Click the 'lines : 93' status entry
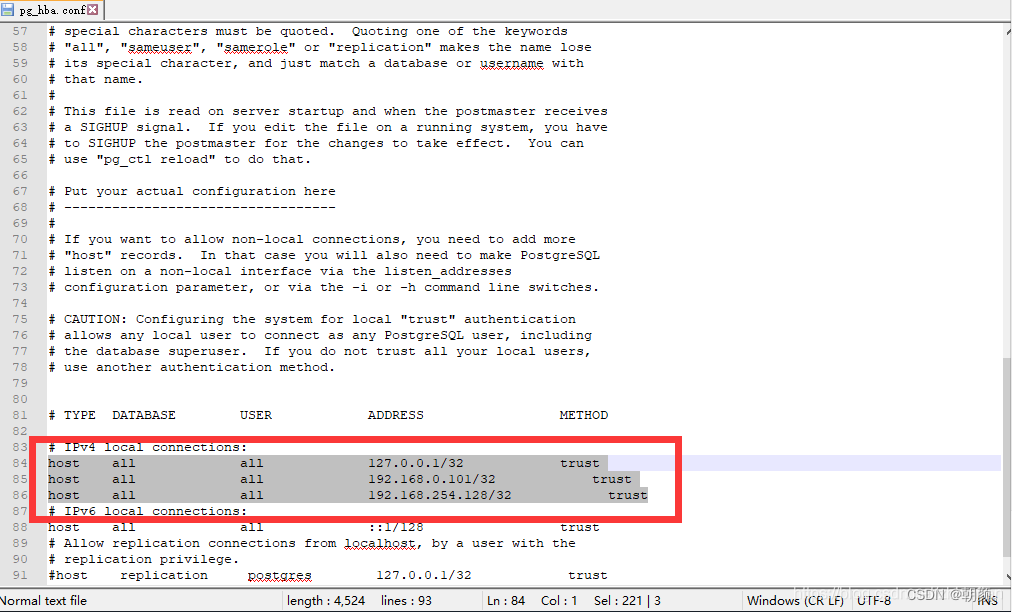This screenshot has width=1012, height=612. [x=406, y=601]
